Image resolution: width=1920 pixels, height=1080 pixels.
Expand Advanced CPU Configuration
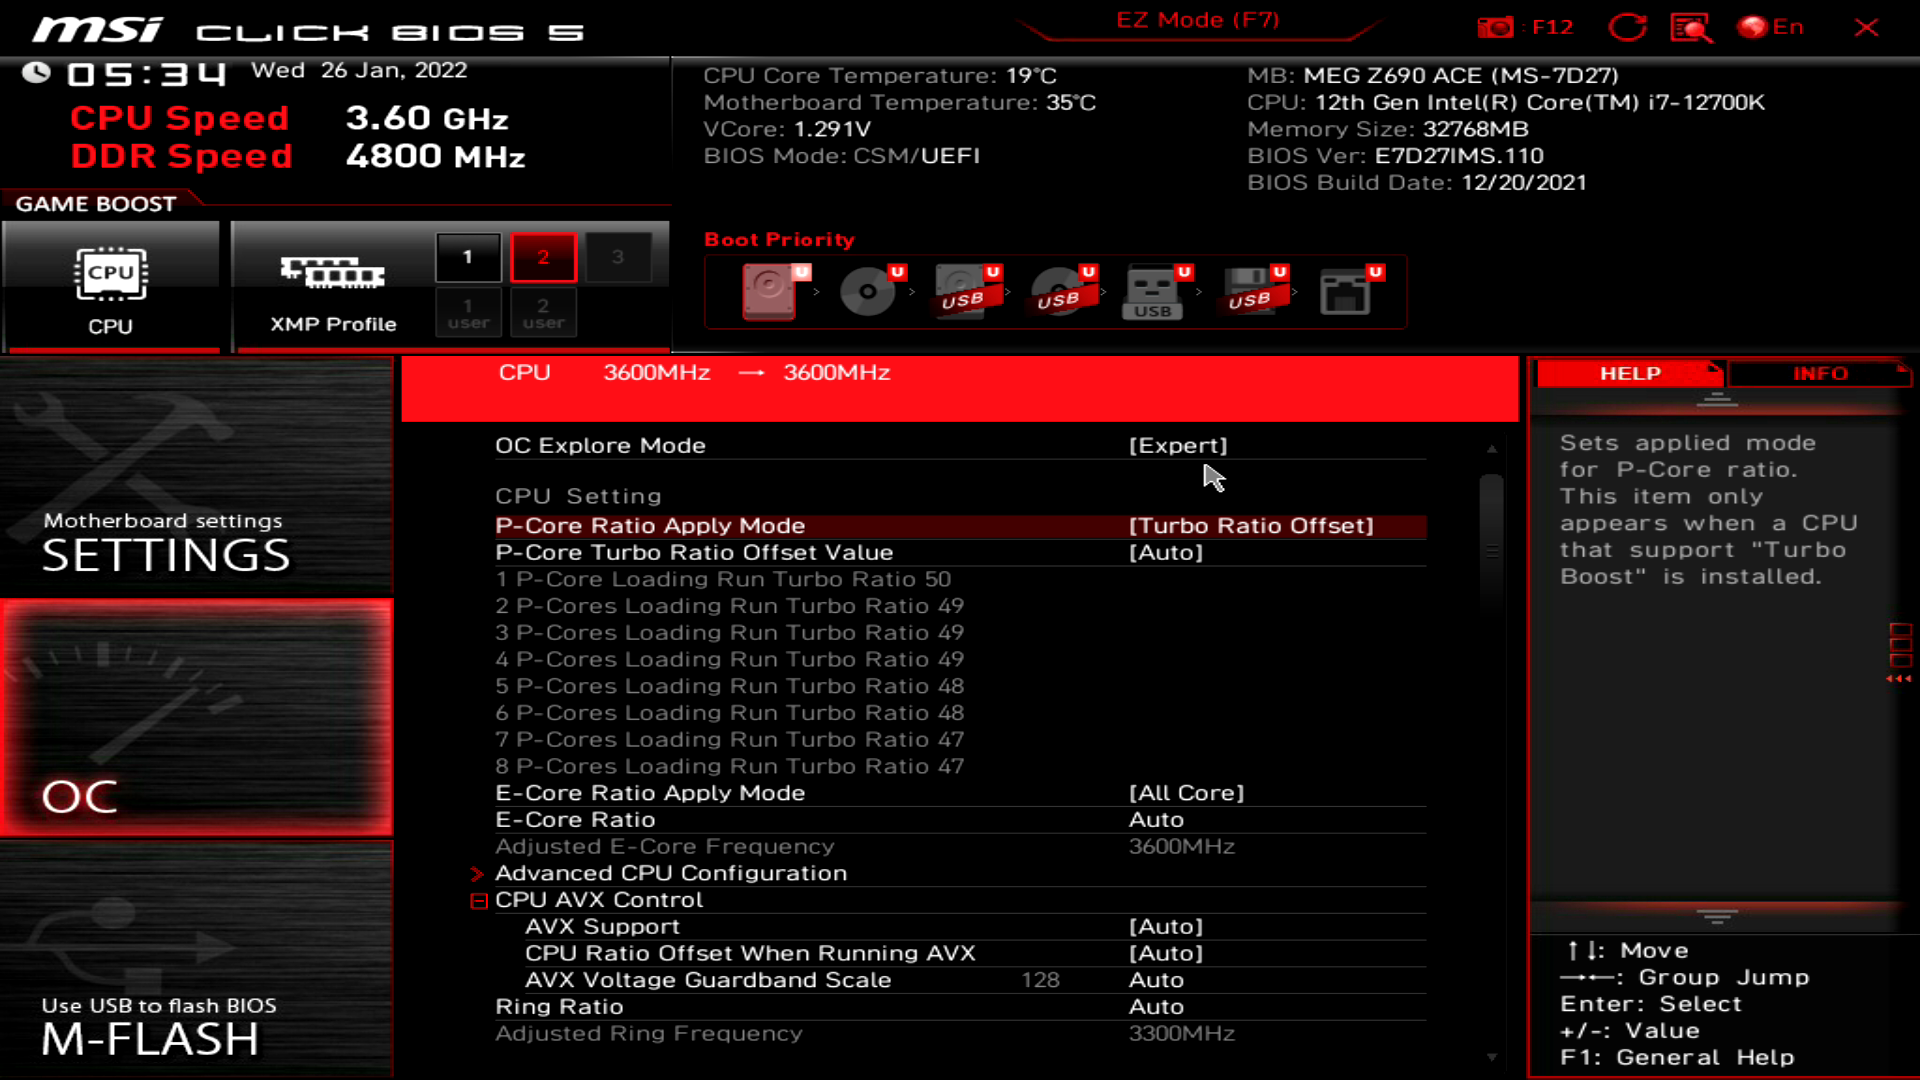tap(671, 872)
